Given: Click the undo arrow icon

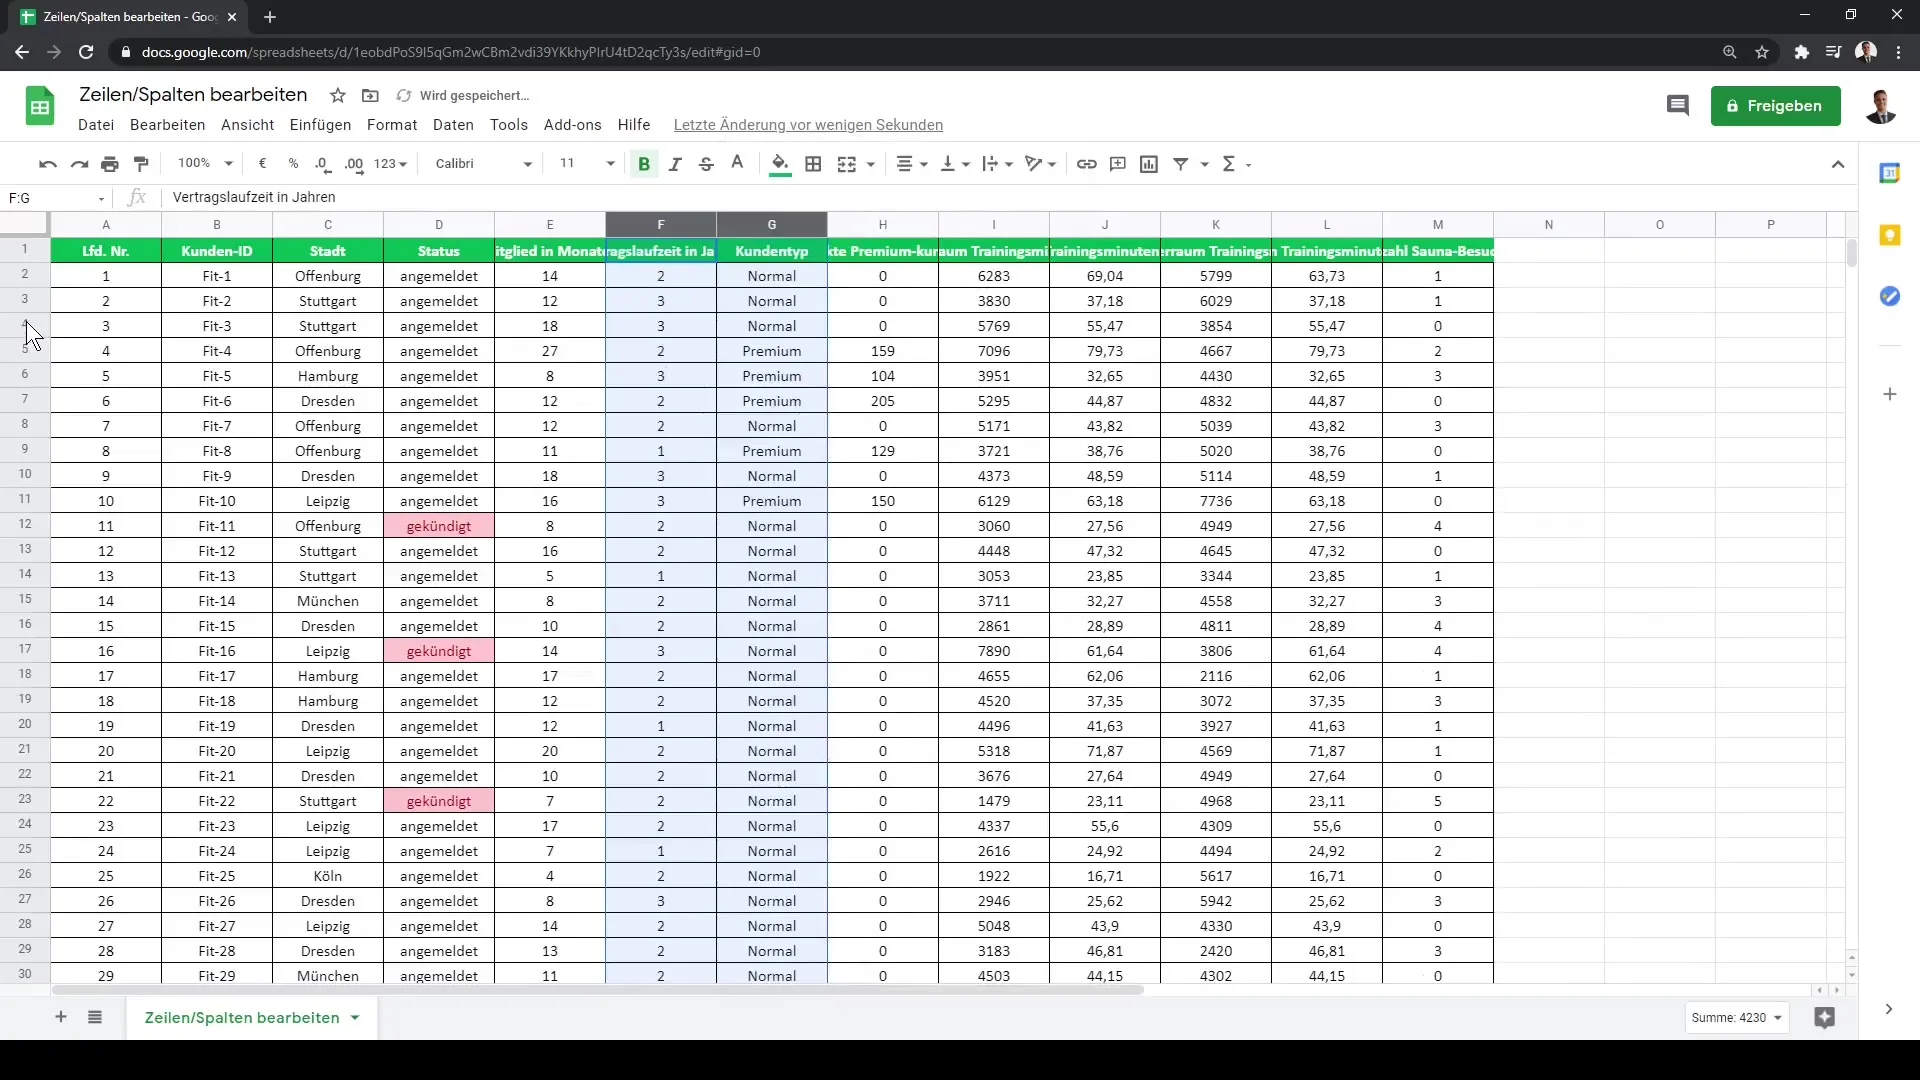Looking at the screenshot, I should pyautogui.click(x=47, y=164).
